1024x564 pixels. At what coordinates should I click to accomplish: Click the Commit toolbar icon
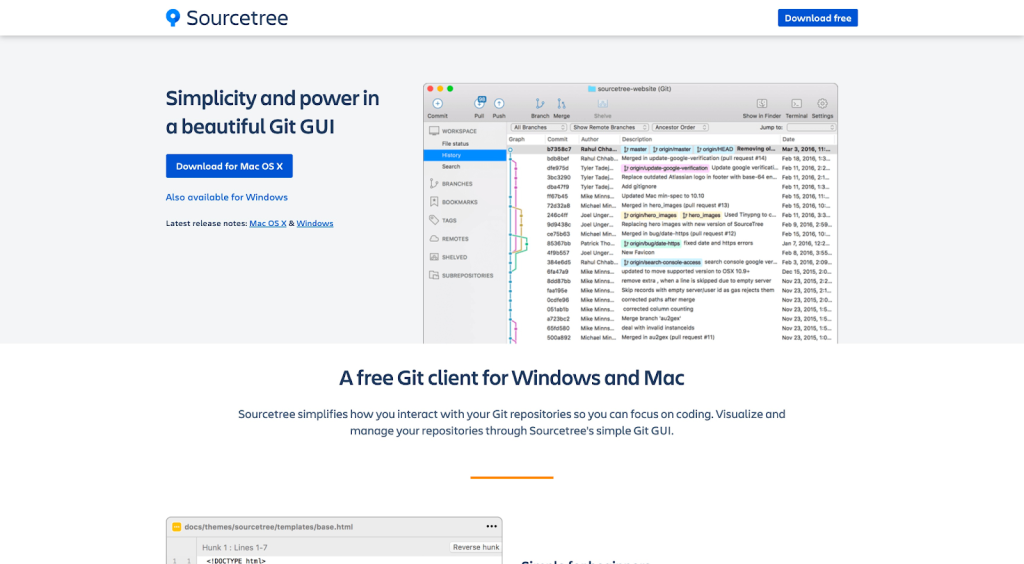pyautogui.click(x=438, y=104)
